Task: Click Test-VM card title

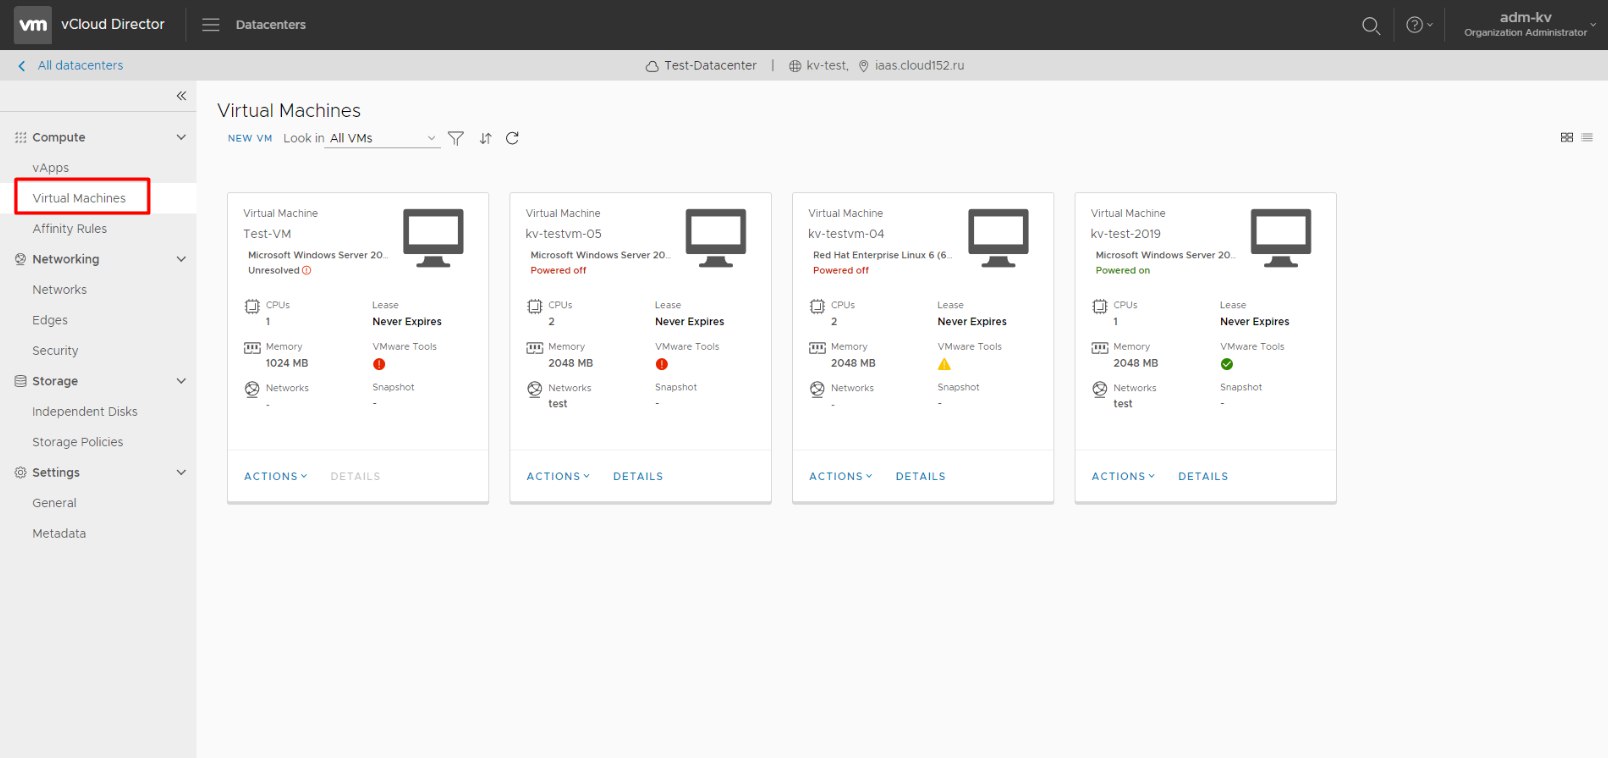Action: point(267,234)
